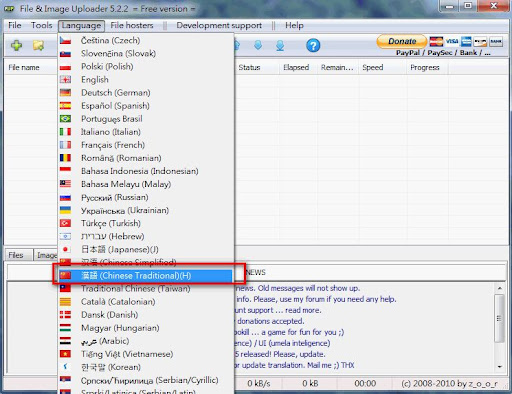Click the Bank payment icon

coord(496,42)
